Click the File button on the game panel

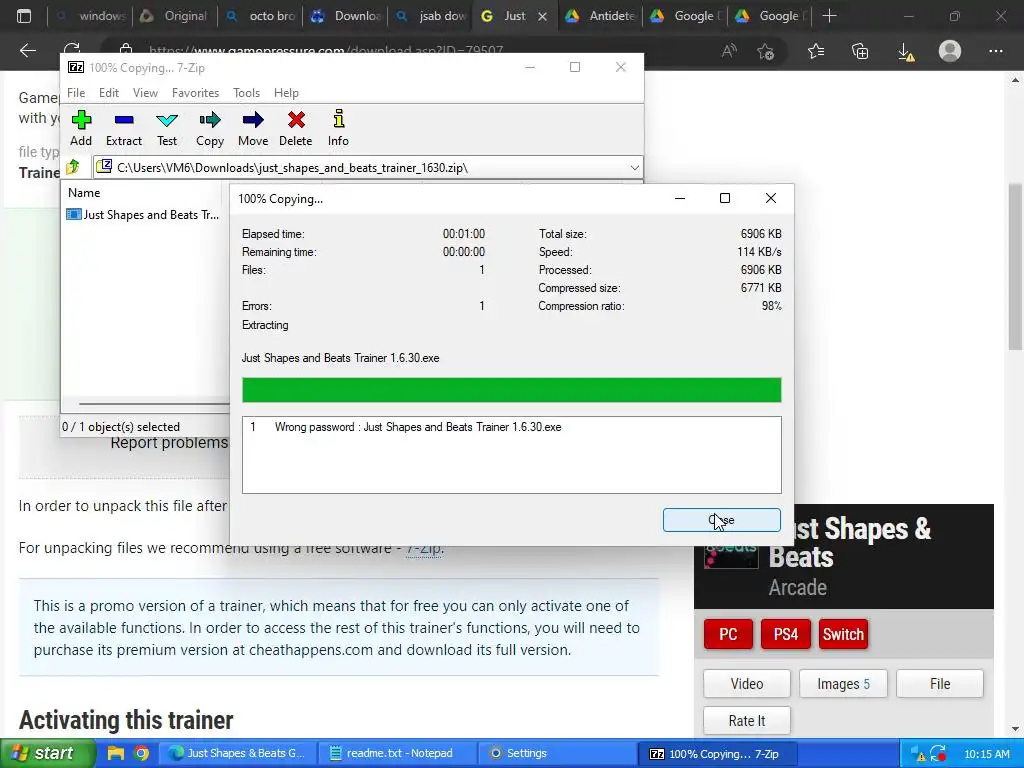940,684
